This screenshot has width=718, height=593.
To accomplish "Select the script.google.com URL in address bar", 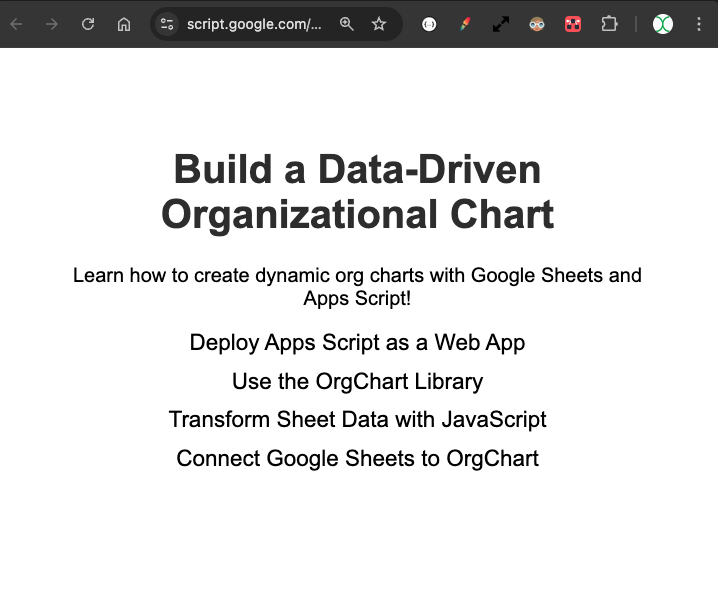I will click(254, 24).
